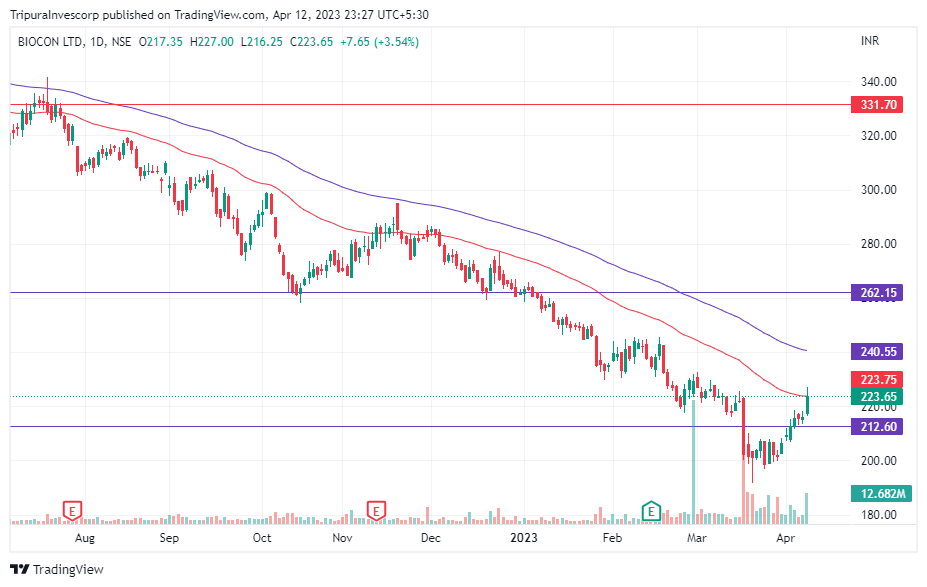Click the red earnings marker near mid-November

(376, 510)
